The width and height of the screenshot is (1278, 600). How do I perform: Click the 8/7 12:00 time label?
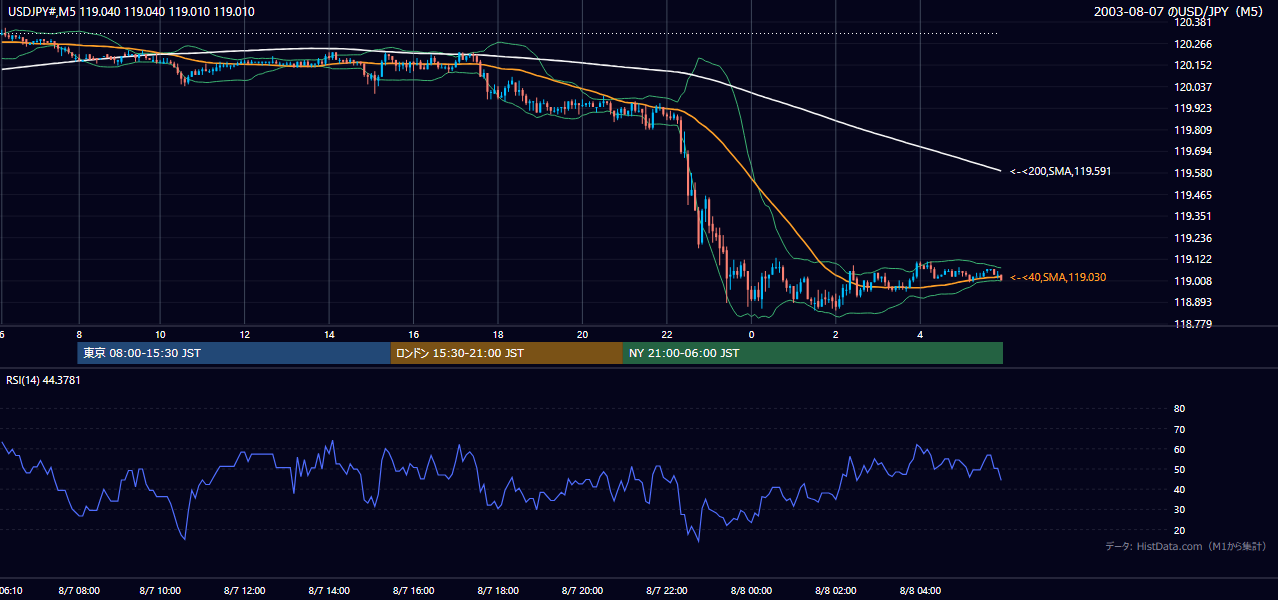245,590
